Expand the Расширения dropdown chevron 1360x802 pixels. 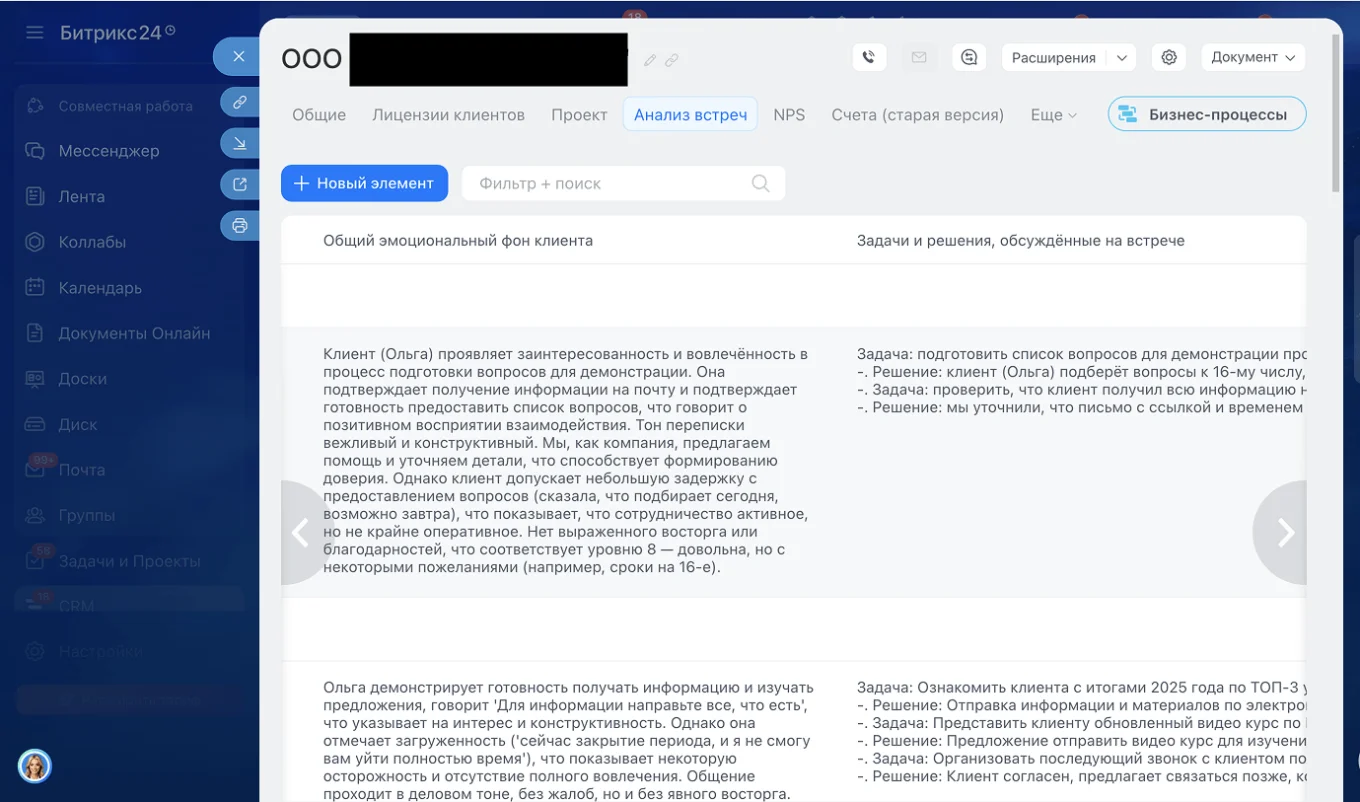tap(1122, 57)
